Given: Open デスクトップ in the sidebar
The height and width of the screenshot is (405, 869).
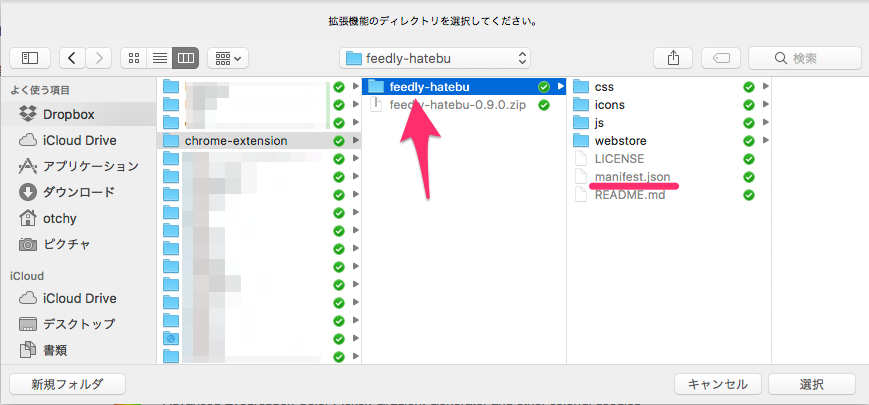Looking at the screenshot, I should pos(78,324).
